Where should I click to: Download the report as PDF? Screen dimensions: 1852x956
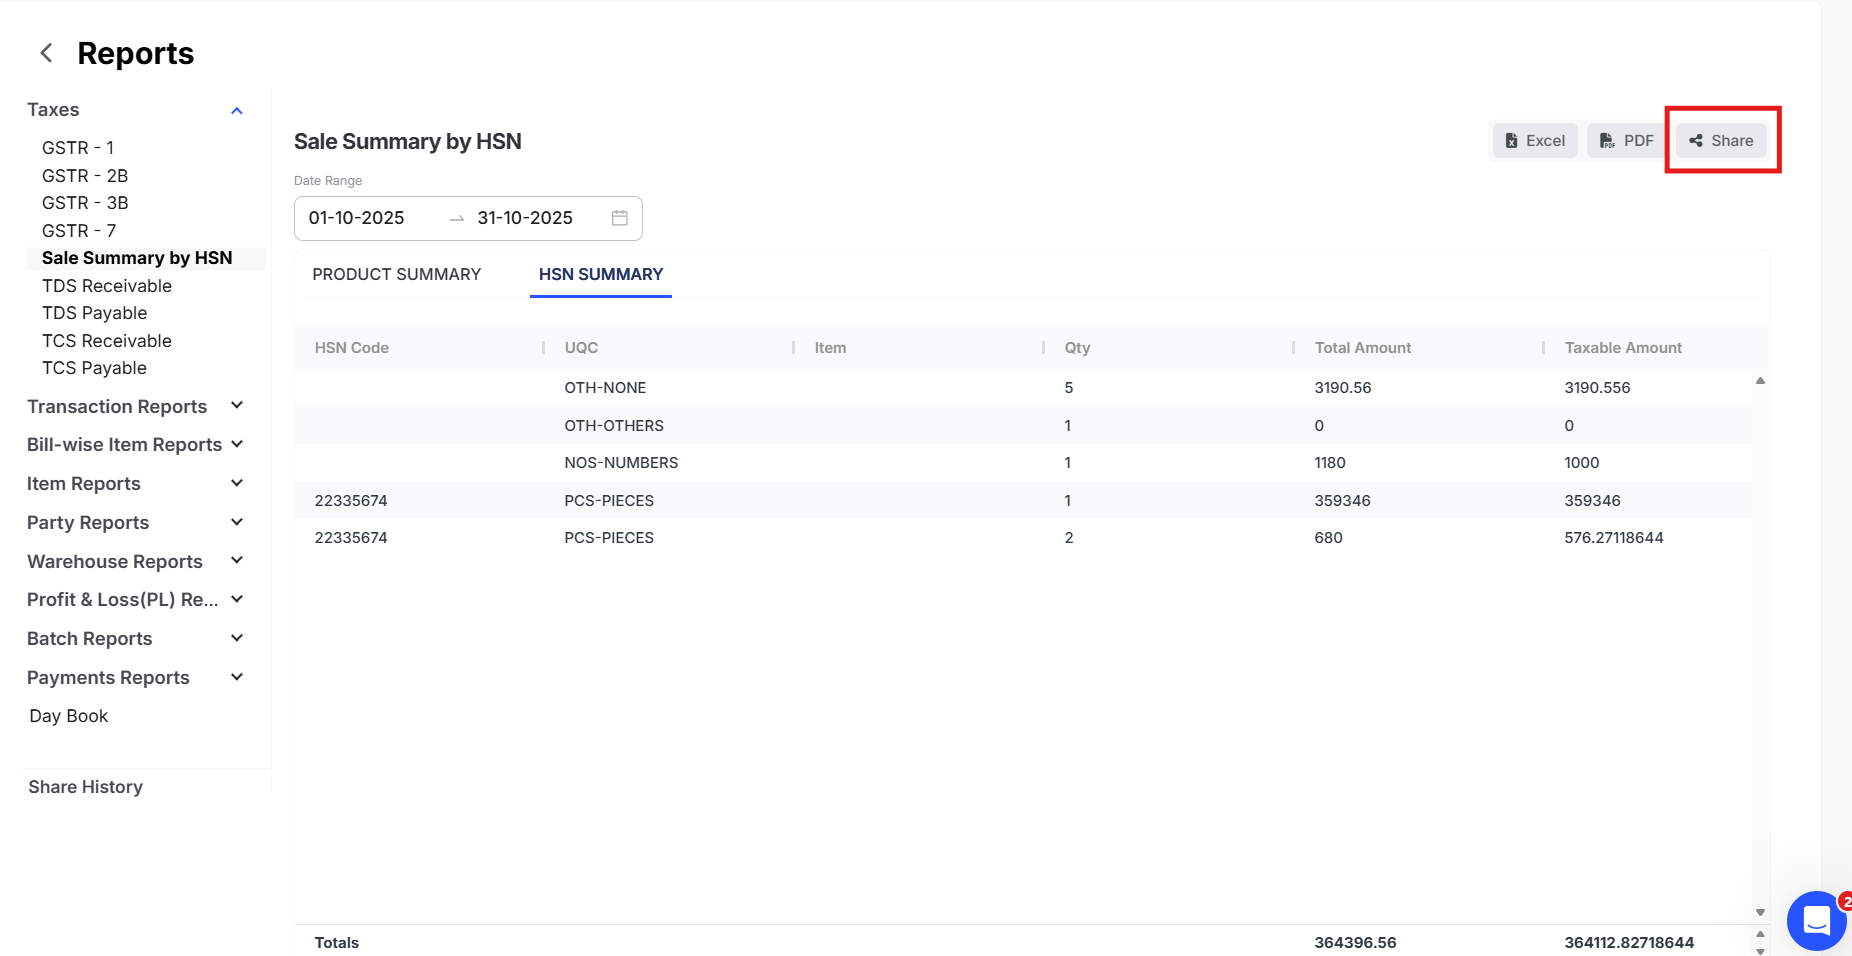pos(1626,141)
